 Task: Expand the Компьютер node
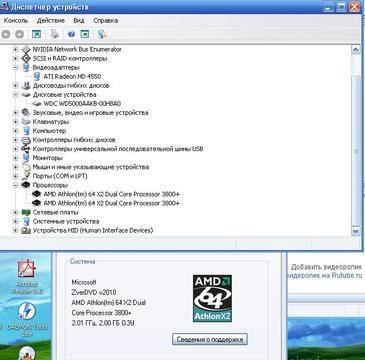click(x=15, y=131)
